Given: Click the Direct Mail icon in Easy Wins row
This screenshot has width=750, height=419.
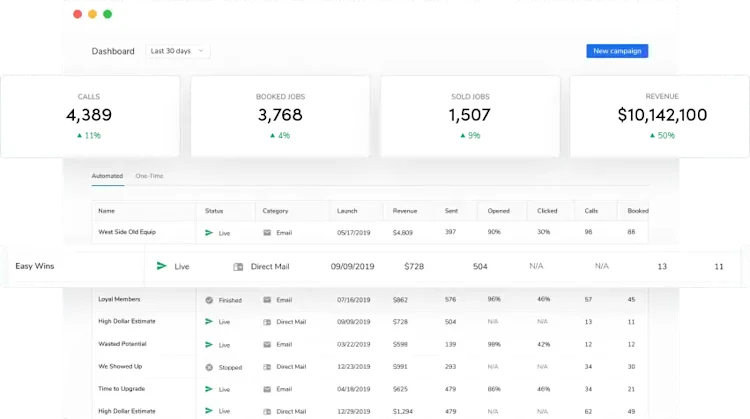Looking at the screenshot, I should click(238, 266).
